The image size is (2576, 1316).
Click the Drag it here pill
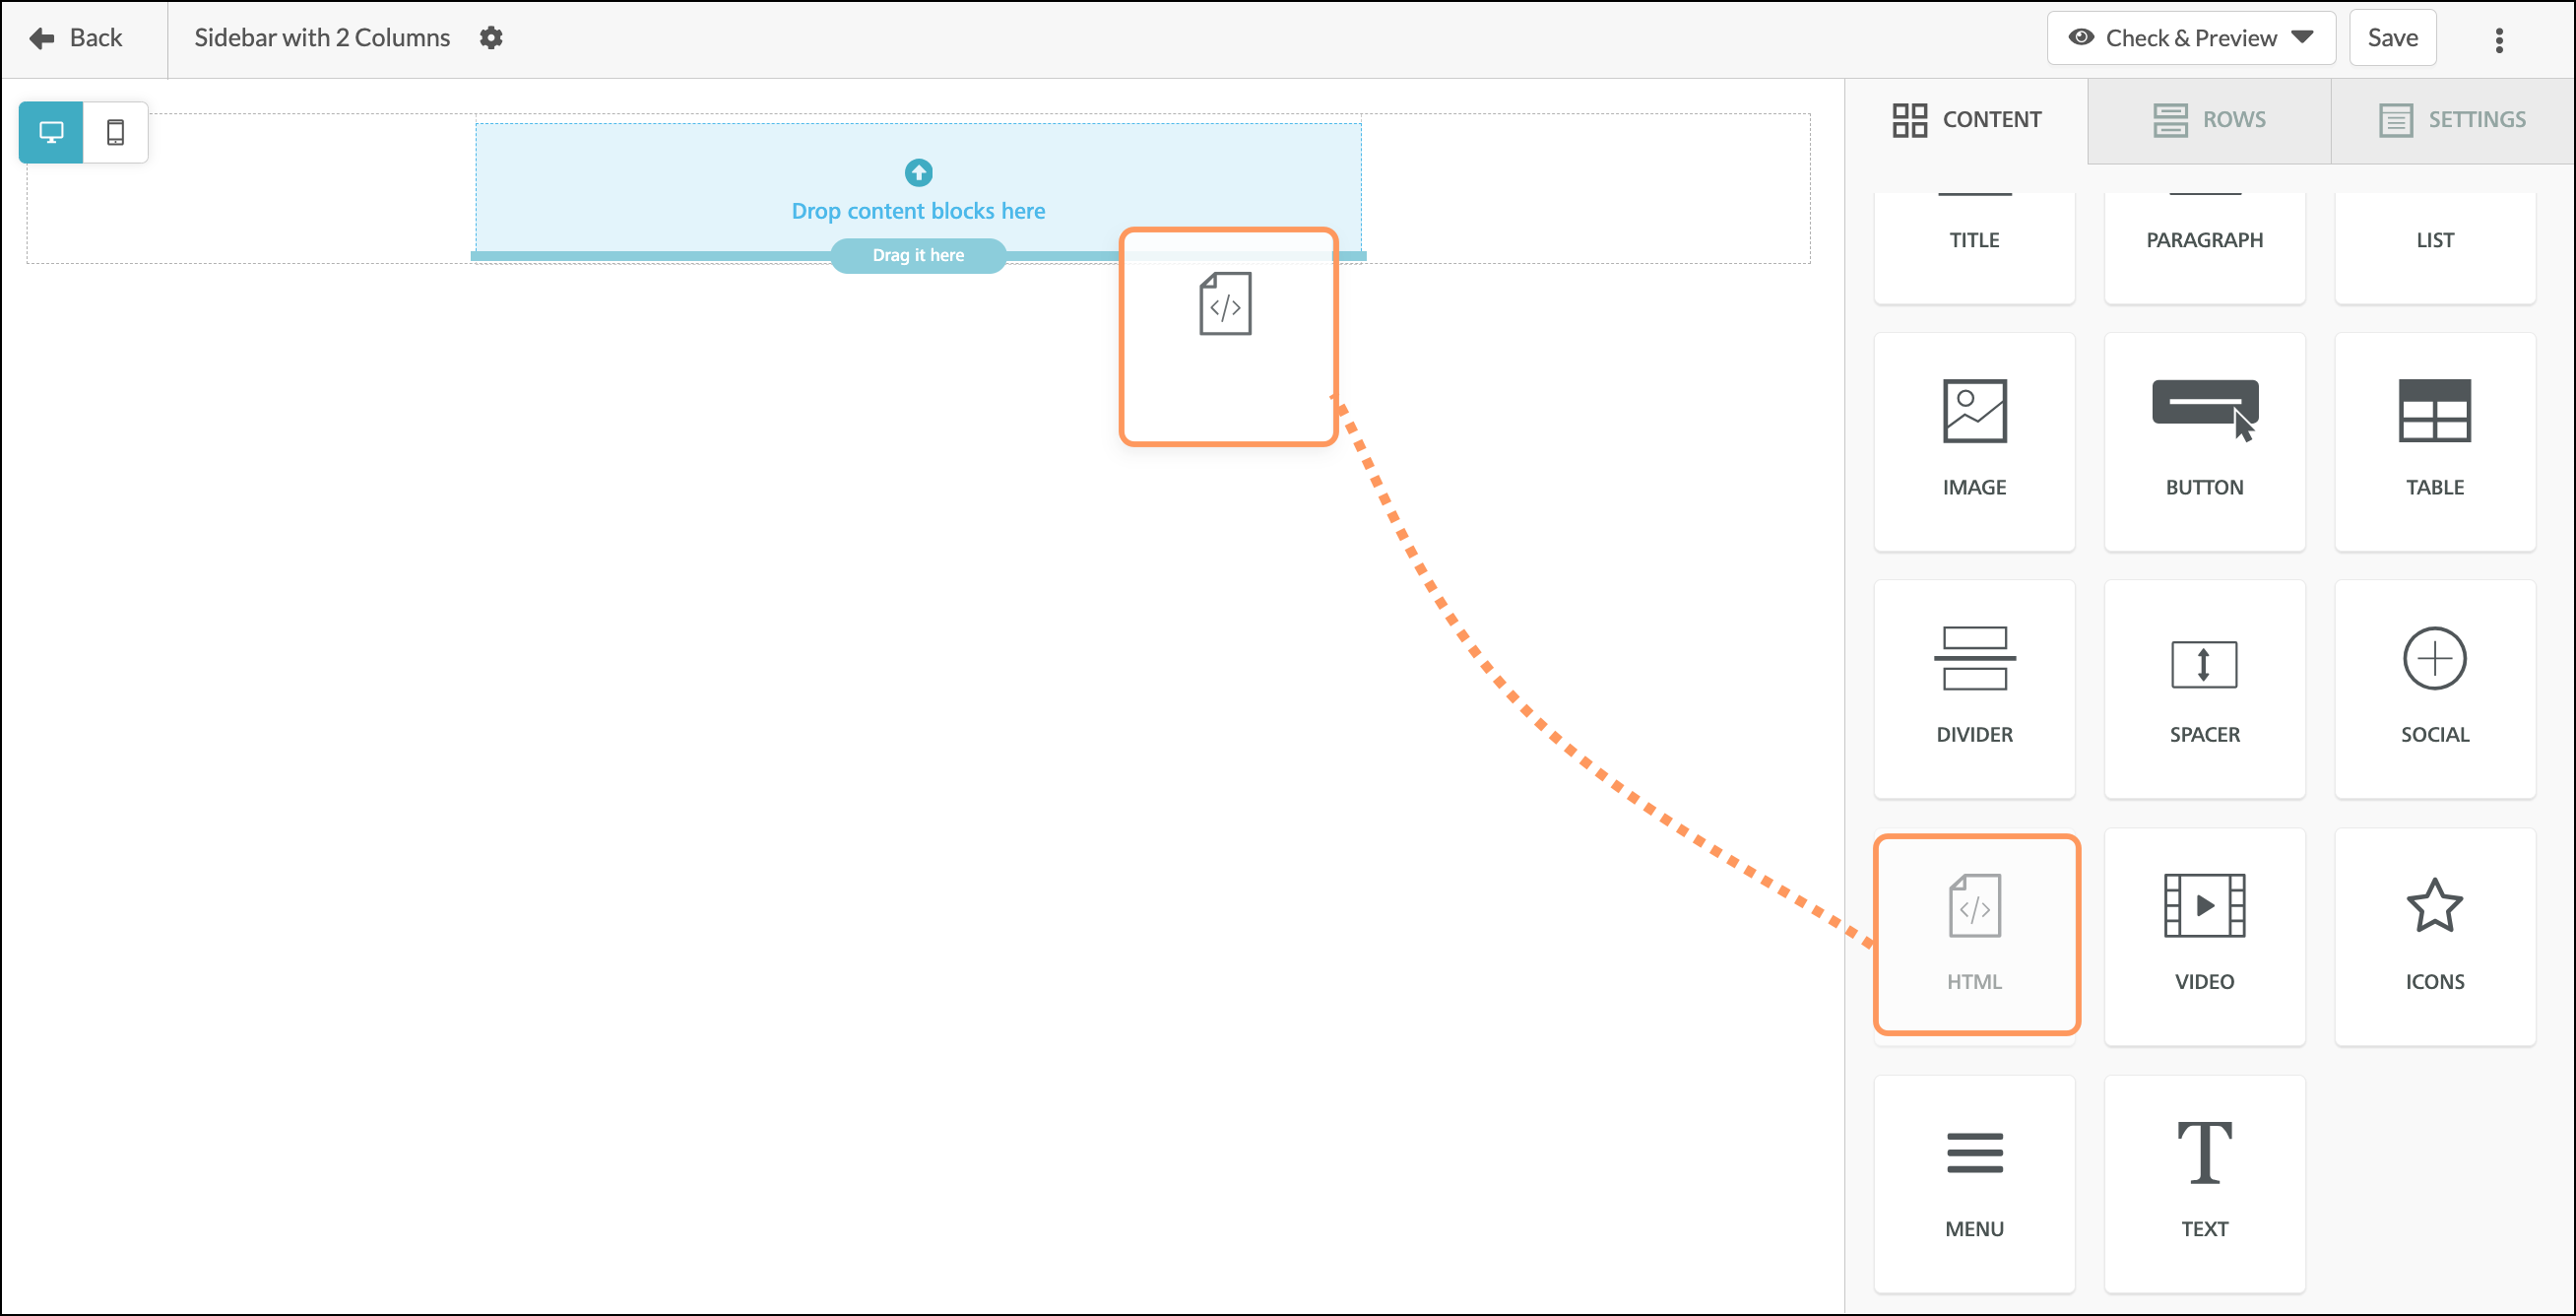[x=918, y=255]
